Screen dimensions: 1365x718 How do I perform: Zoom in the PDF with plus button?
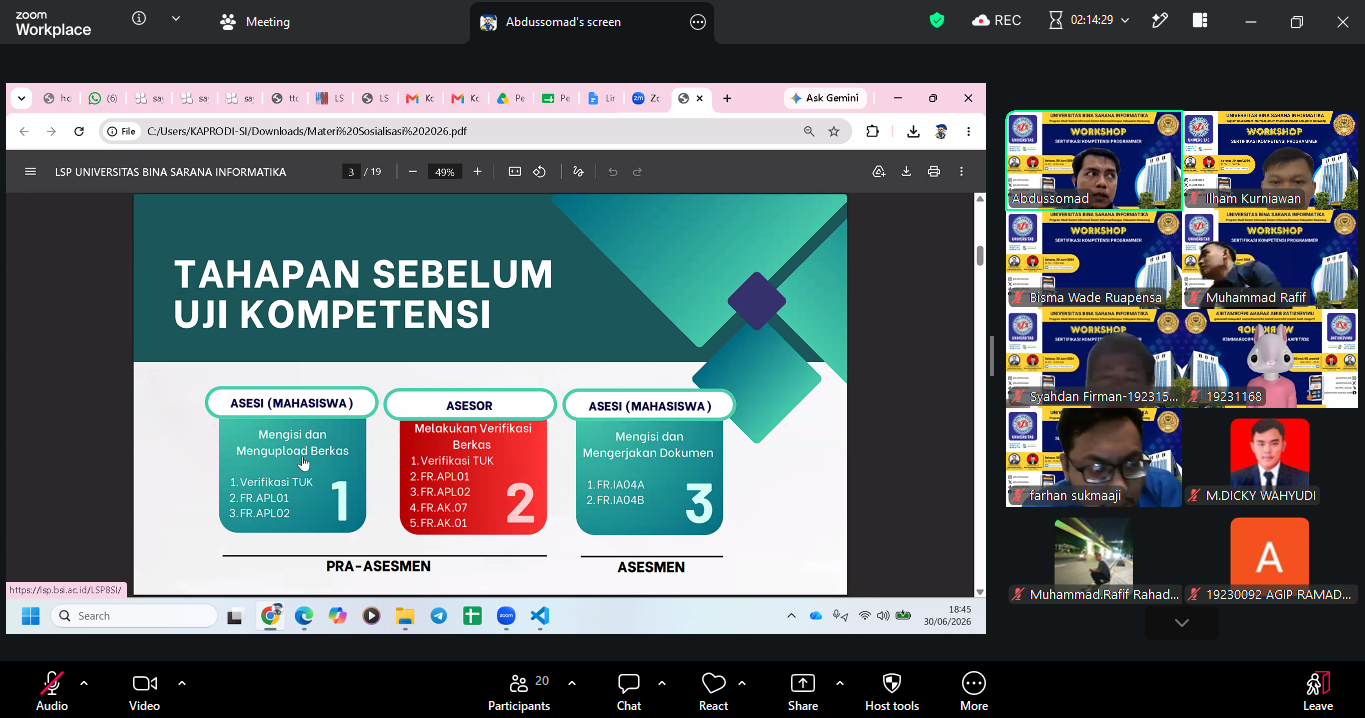pyautogui.click(x=477, y=172)
